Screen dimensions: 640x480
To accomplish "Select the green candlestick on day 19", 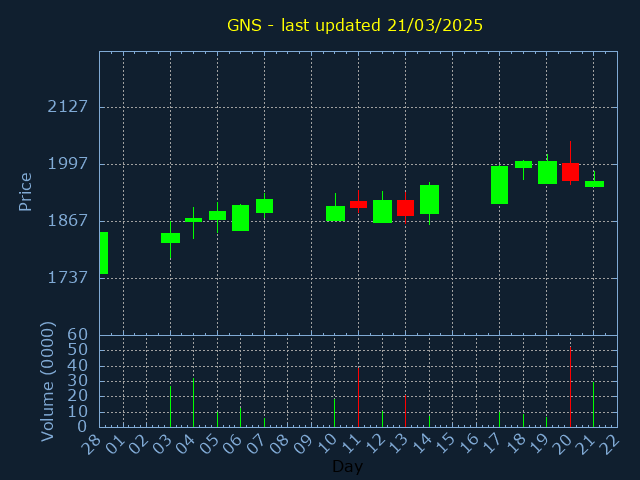I will coord(547,172).
